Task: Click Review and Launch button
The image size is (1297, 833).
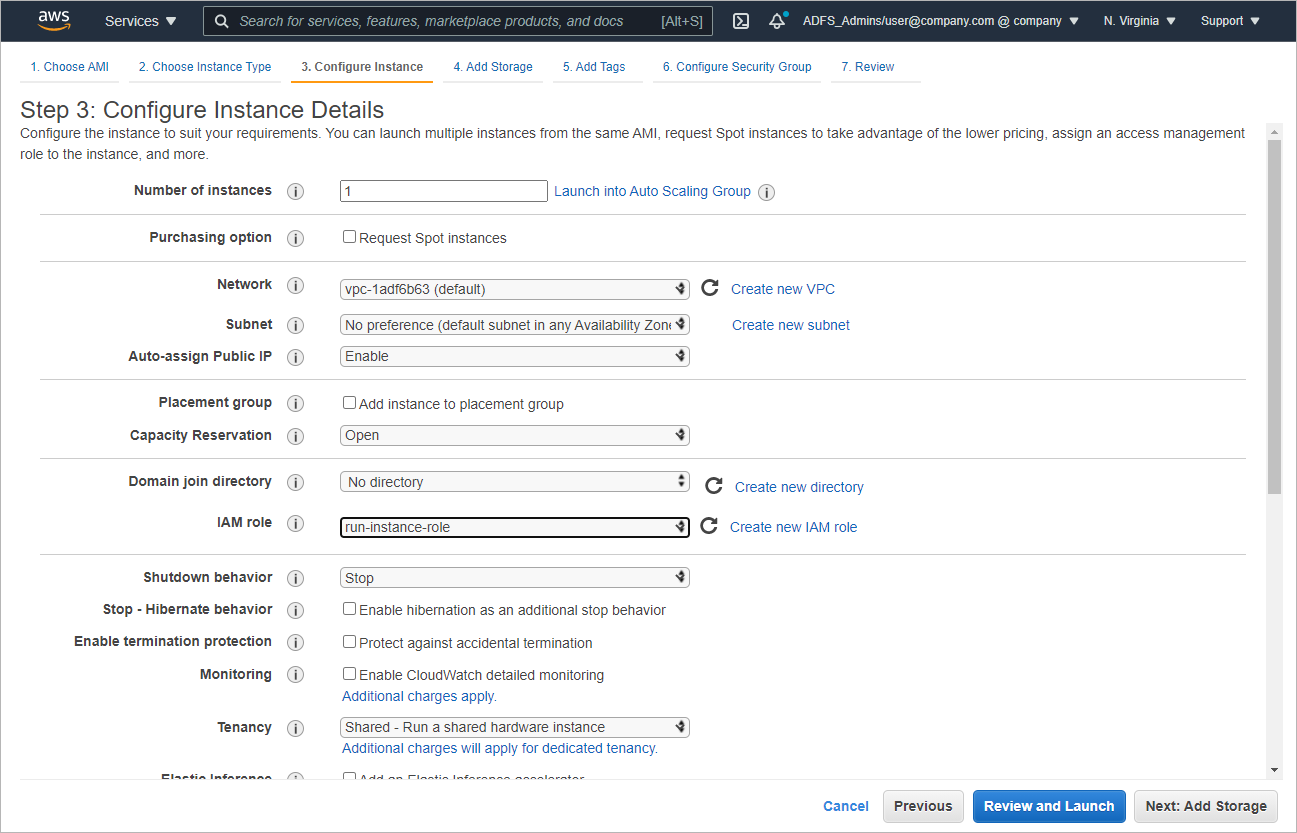Action: (1048, 806)
